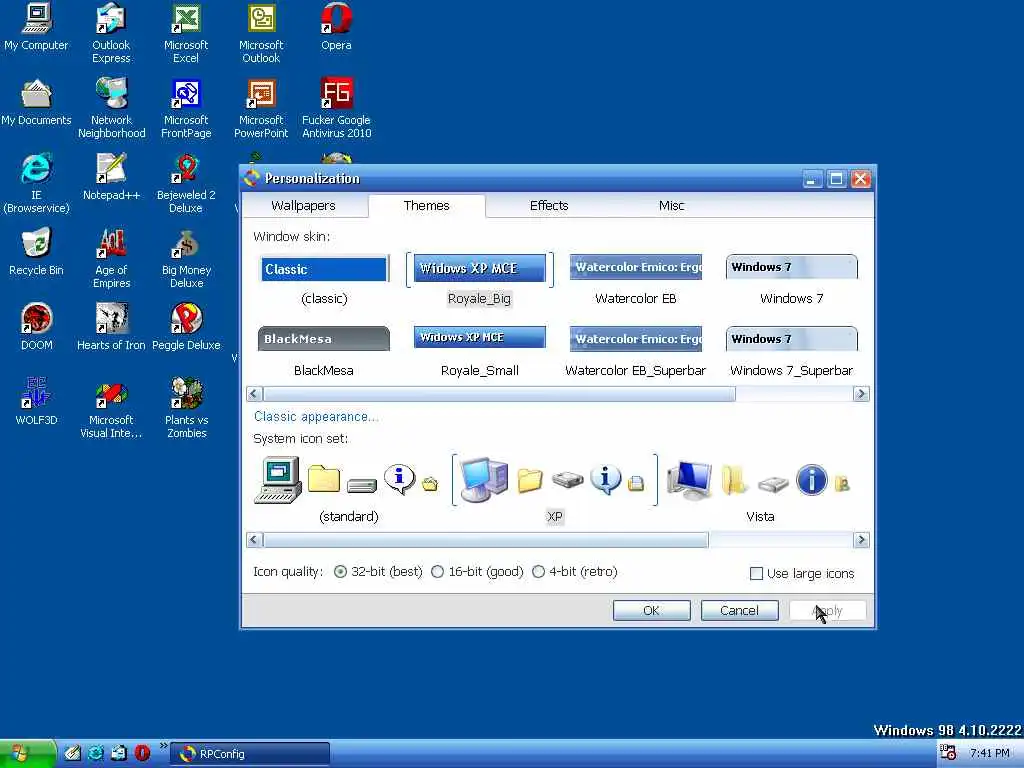Viewport: 1024px width, 768px height.
Task: Choose the Watercolor EB window skin
Action: 635,280
